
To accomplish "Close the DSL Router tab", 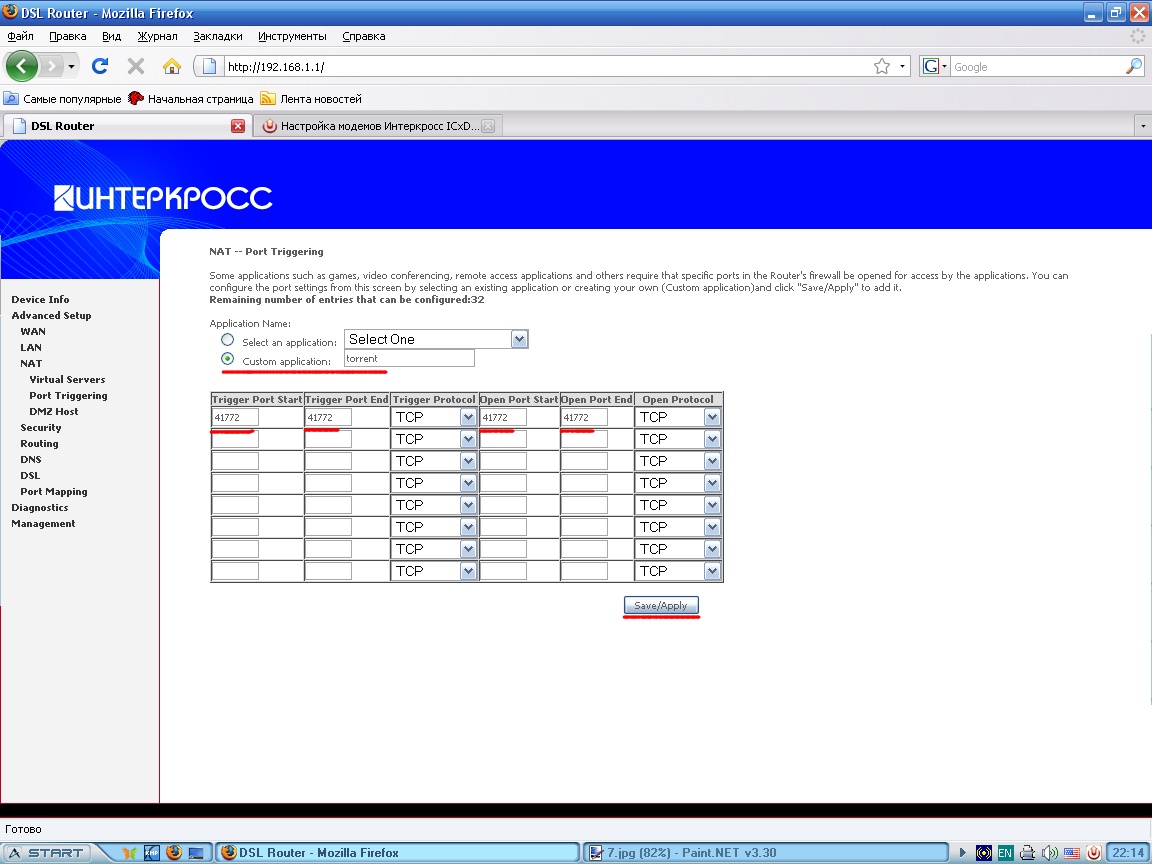I will coord(238,126).
